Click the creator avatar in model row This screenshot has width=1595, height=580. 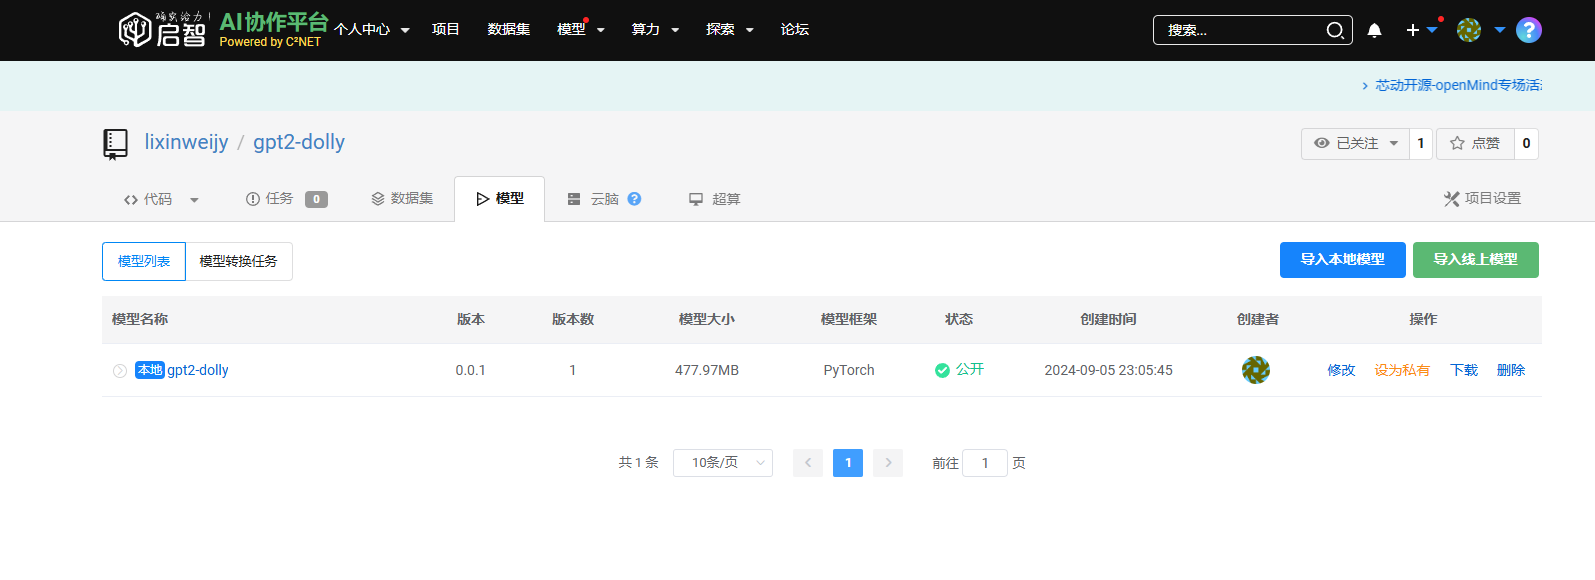[1255, 370]
